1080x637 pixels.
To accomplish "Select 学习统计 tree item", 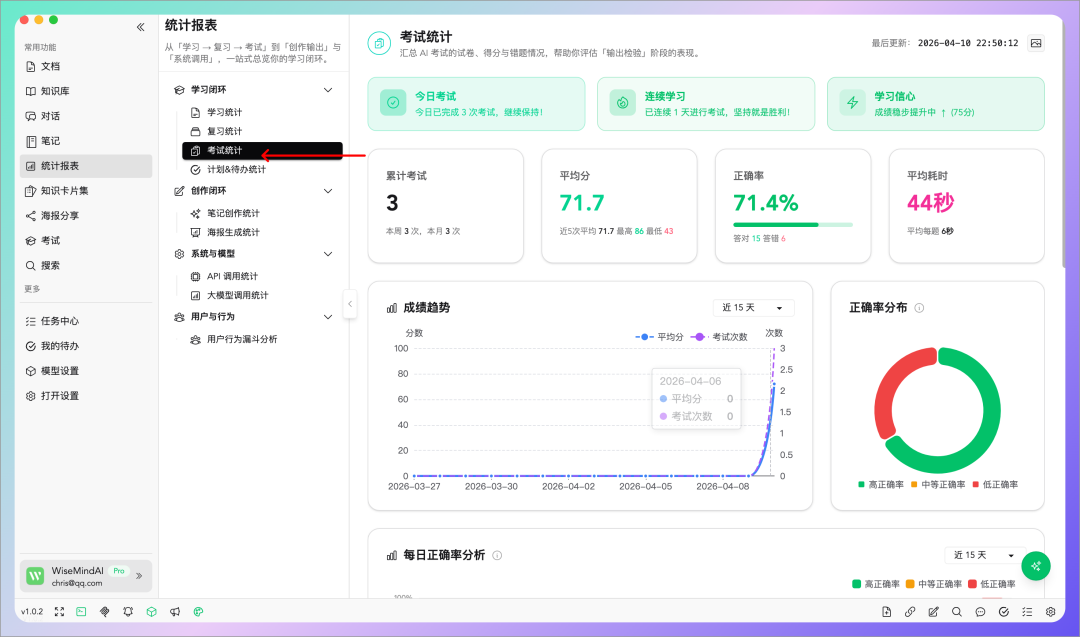I will pyautogui.click(x=262, y=112).
